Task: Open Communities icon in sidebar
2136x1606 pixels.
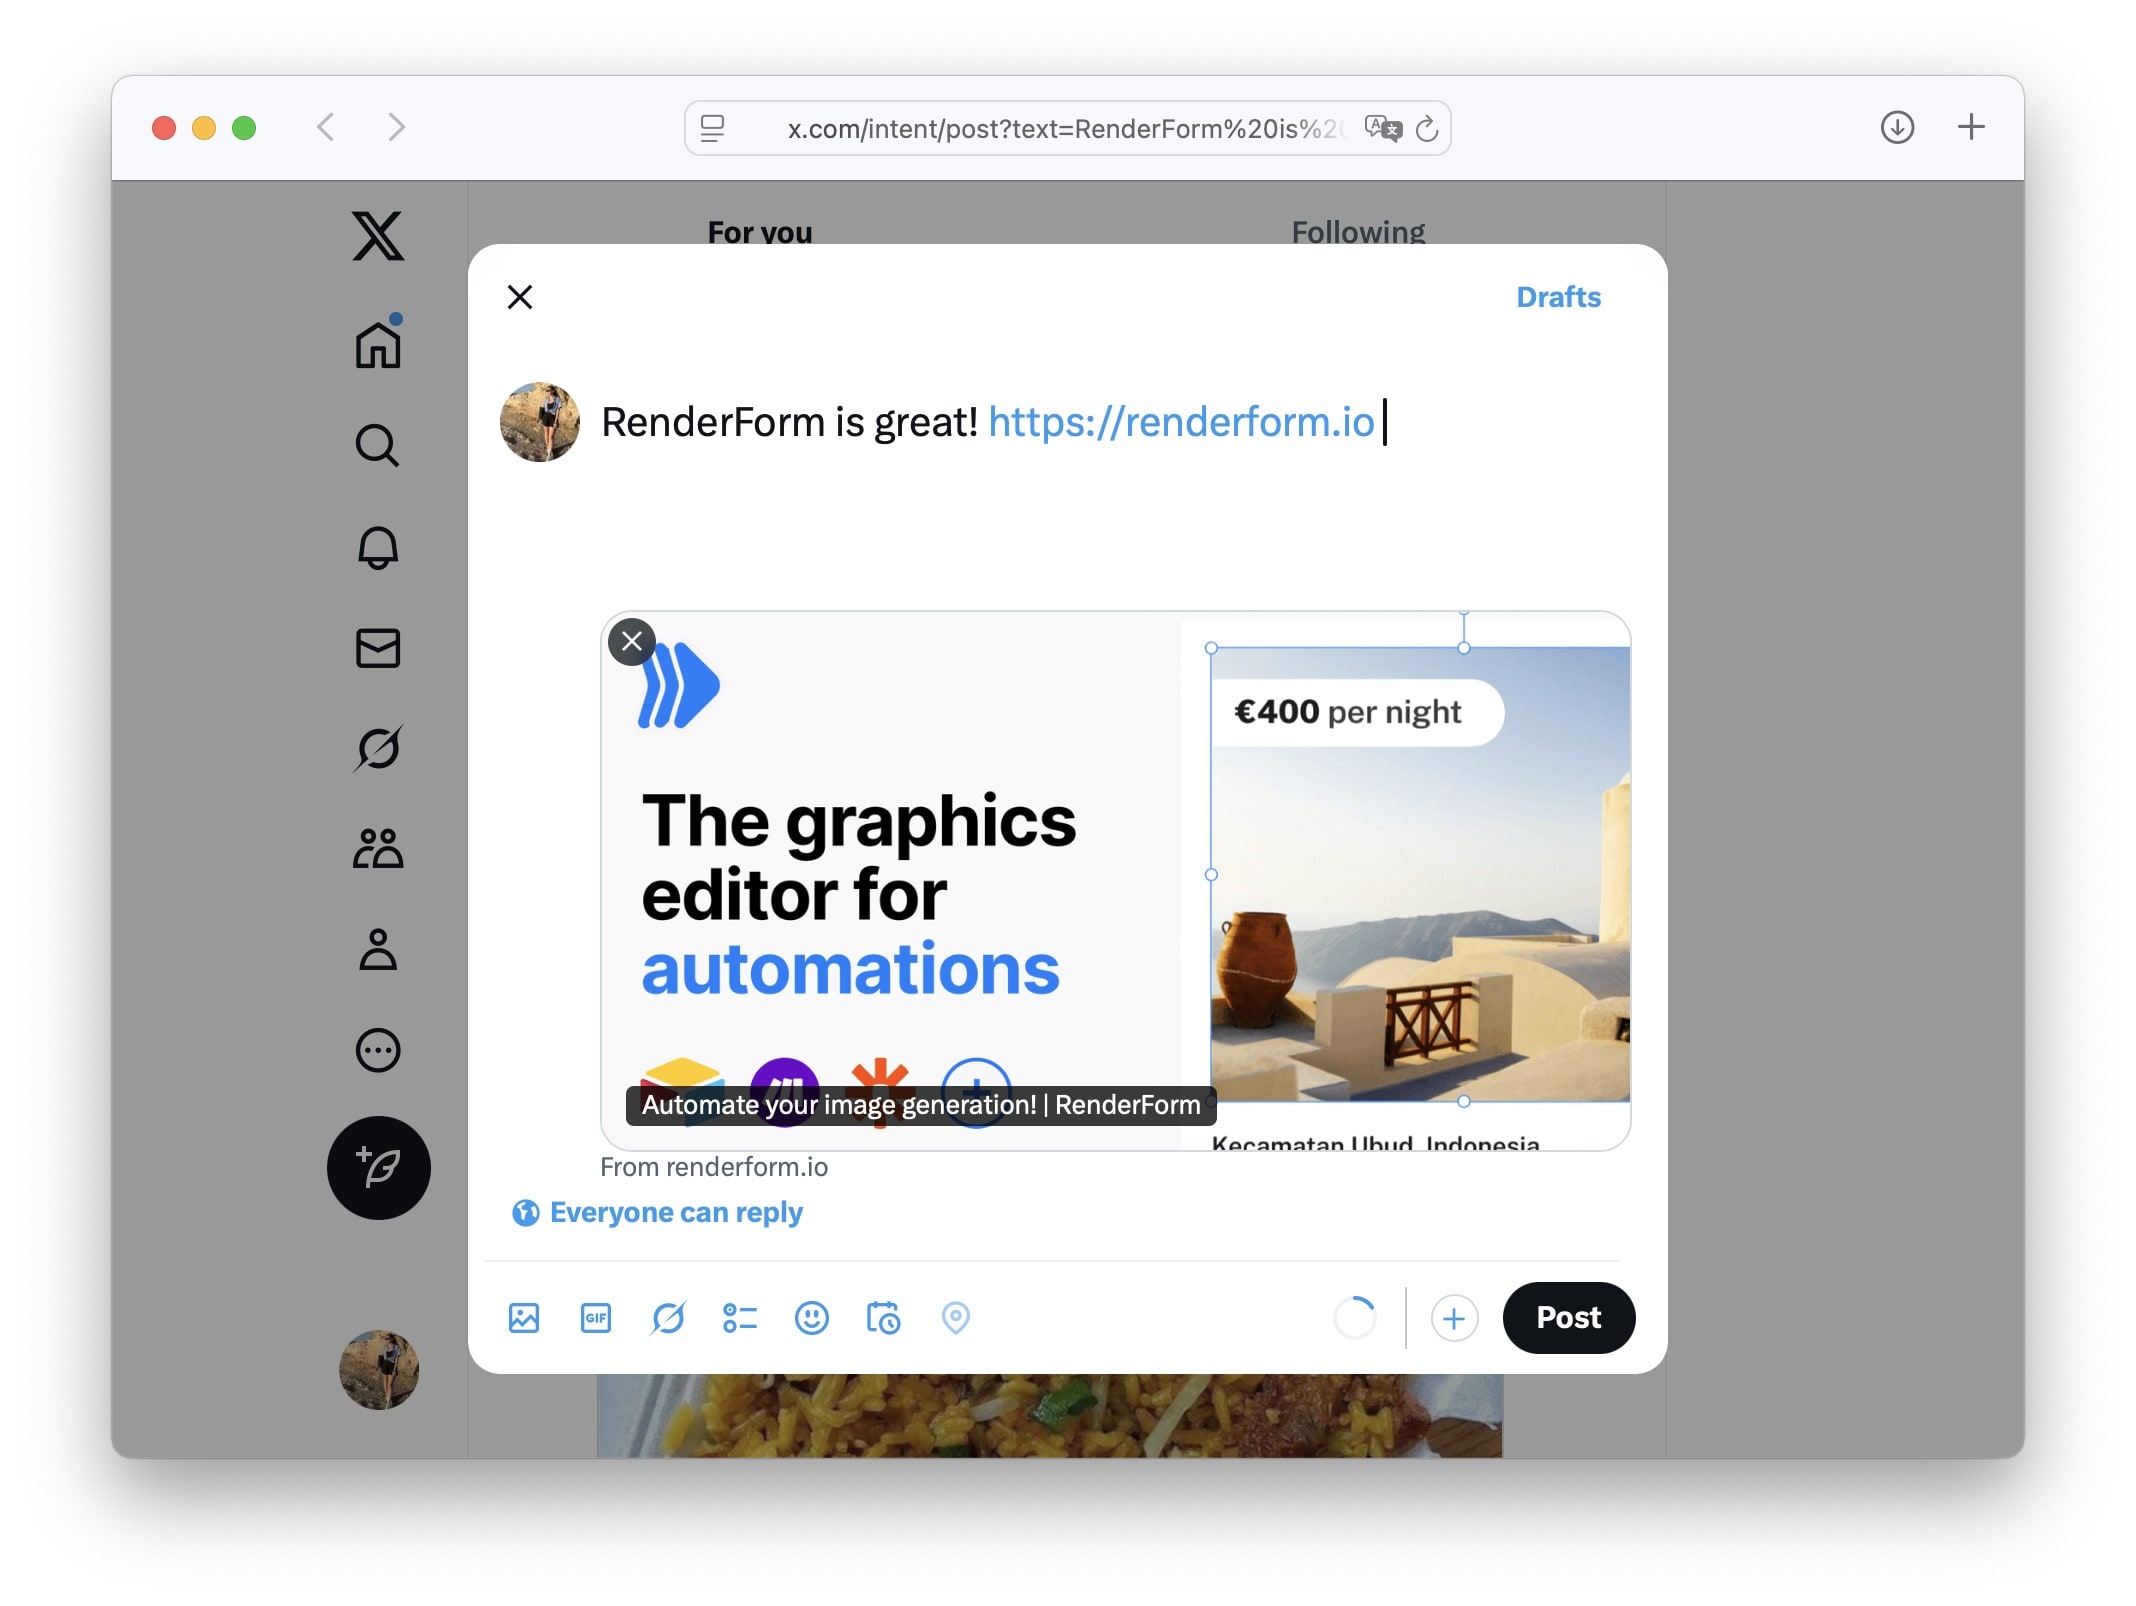Action: (x=378, y=849)
